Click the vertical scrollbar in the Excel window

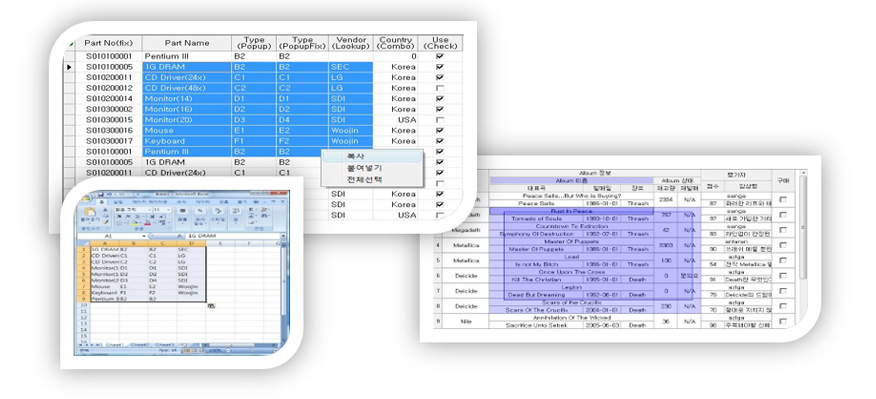click(283, 293)
